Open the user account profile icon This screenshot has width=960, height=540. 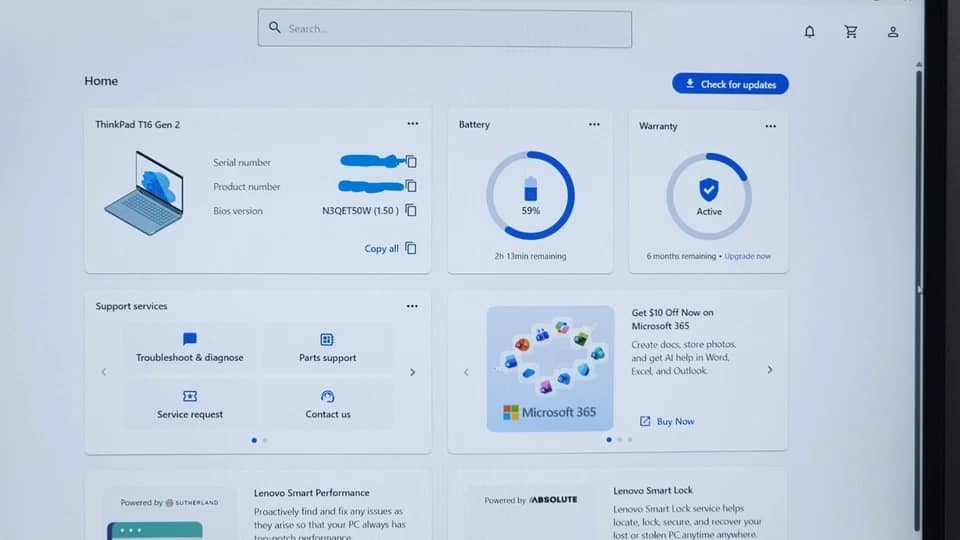point(893,32)
